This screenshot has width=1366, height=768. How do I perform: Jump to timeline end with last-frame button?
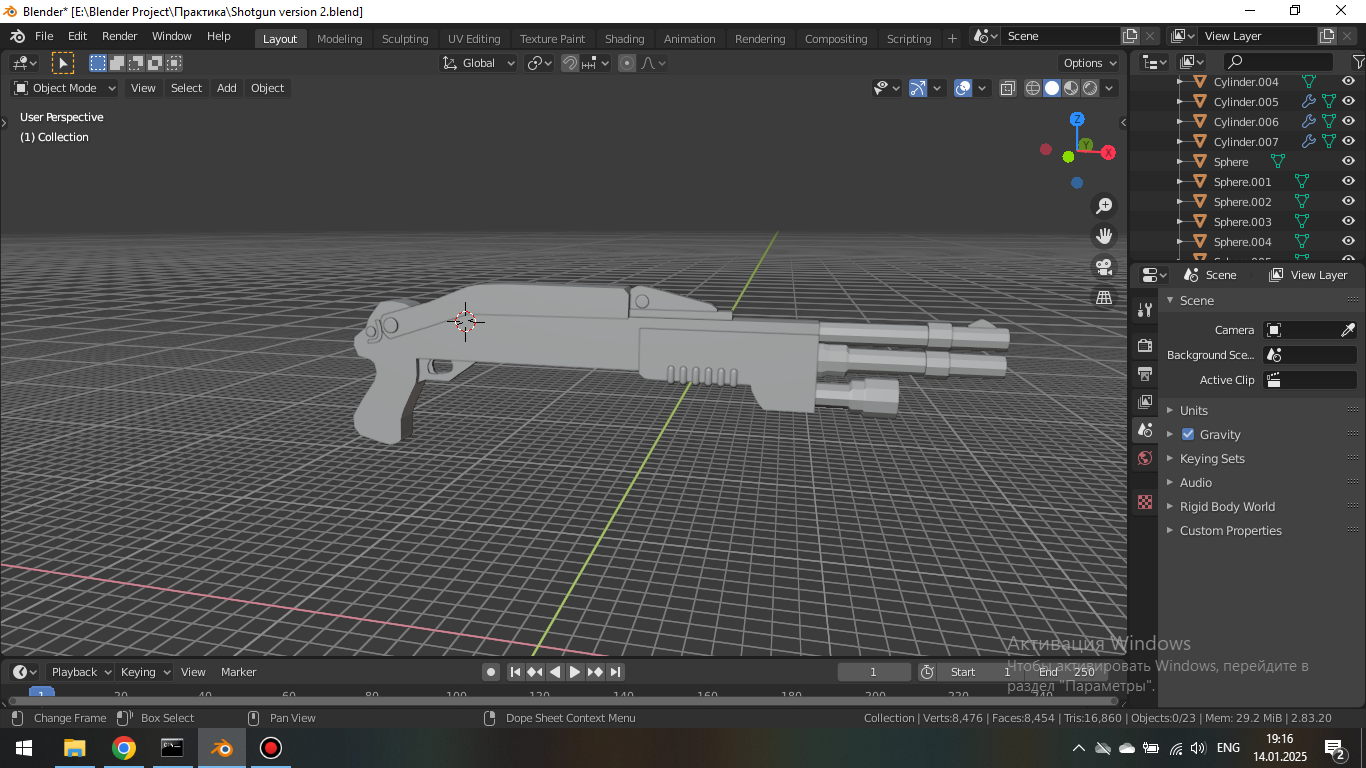[616, 672]
